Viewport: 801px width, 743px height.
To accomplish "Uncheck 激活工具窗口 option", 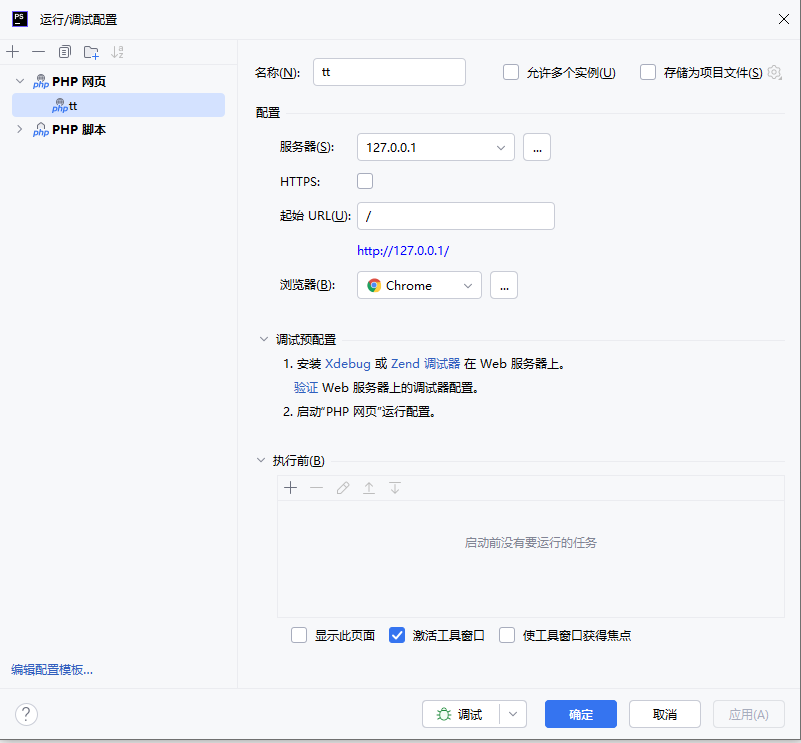I will pos(397,635).
